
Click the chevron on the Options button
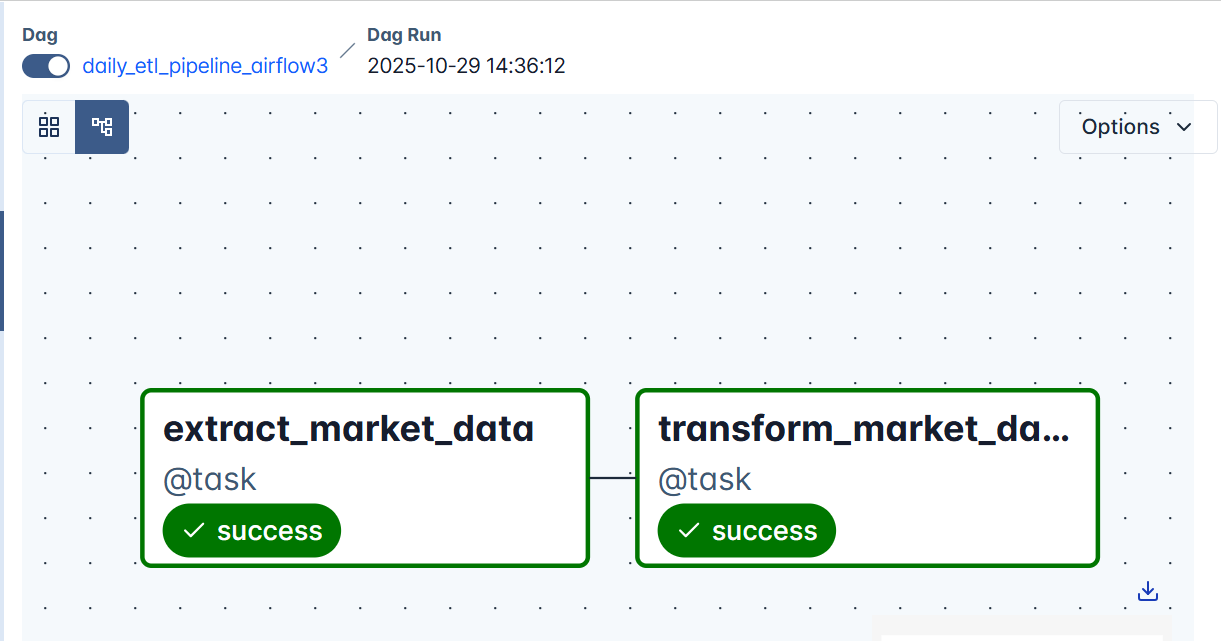(x=1185, y=127)
